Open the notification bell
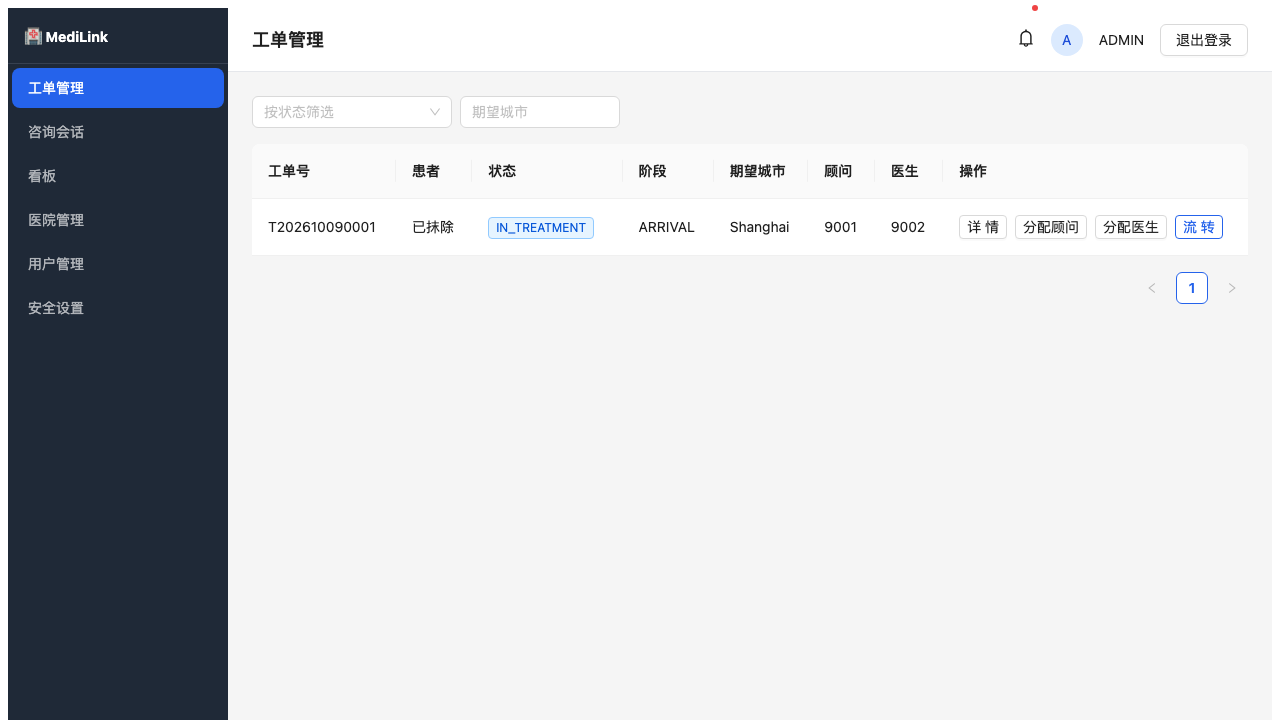Viewport: 1280px width, 720px height. (x=1026, y=39)
